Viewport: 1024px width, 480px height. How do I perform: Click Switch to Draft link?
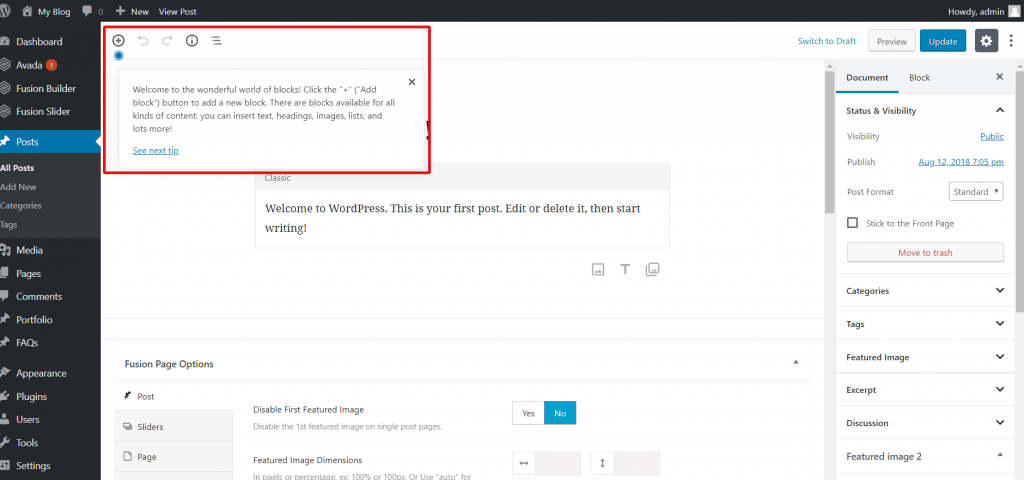[827, 41]
